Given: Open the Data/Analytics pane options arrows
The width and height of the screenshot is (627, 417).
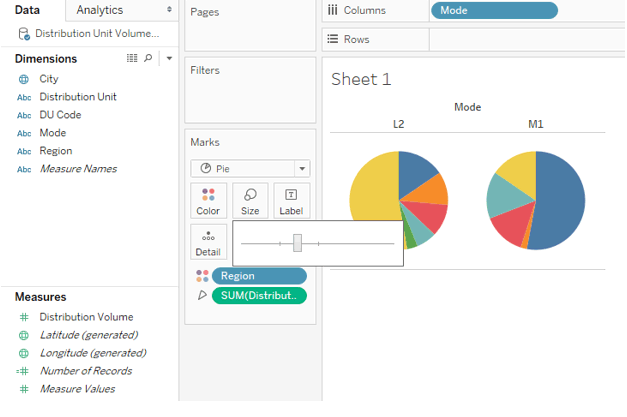Looking at the screenshot, I should pos(168,10).
